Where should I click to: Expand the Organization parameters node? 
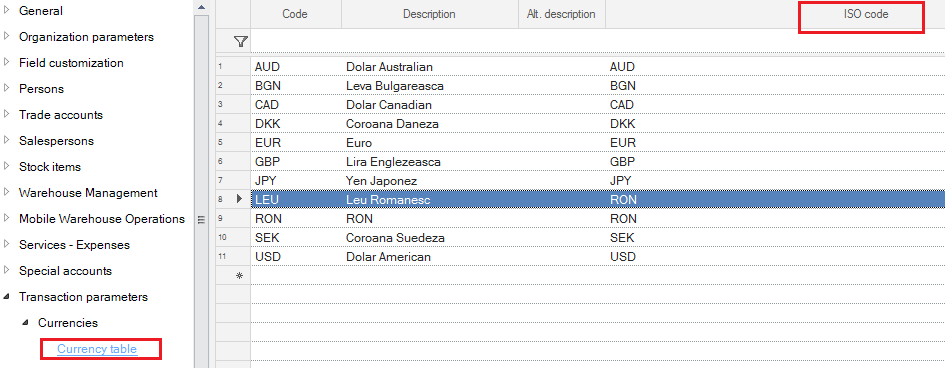pyautogui.click(x=7, y=37)
